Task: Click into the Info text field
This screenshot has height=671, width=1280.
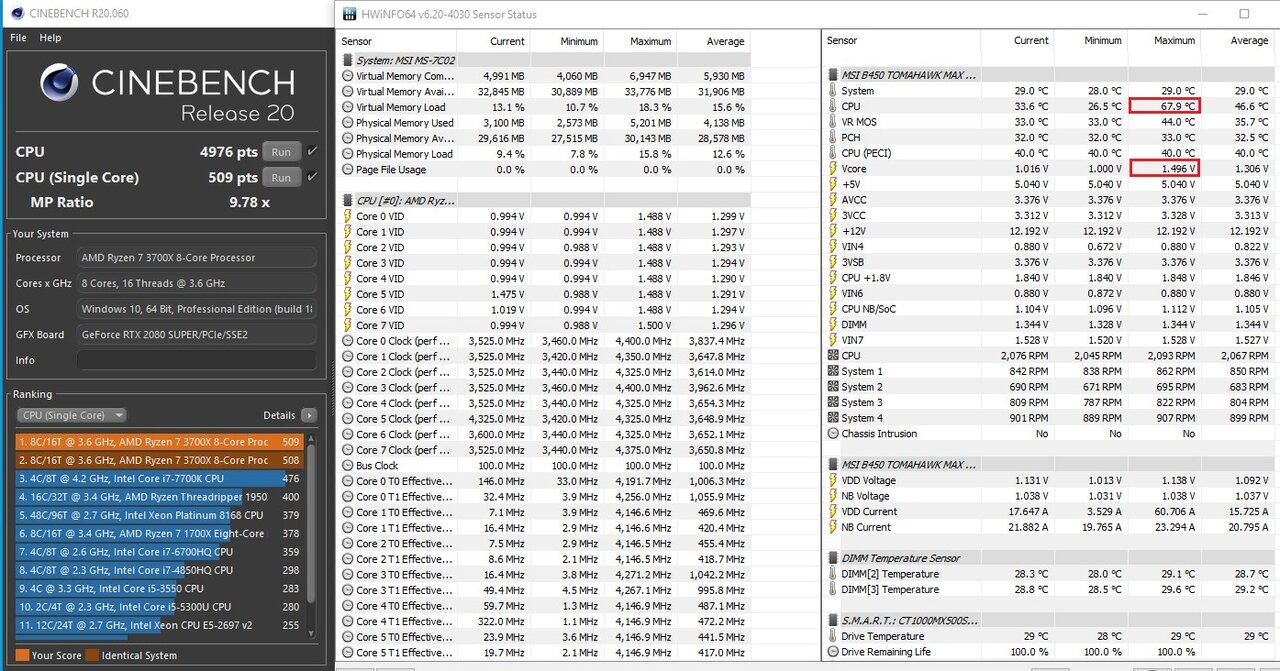Action: [196, 360]
